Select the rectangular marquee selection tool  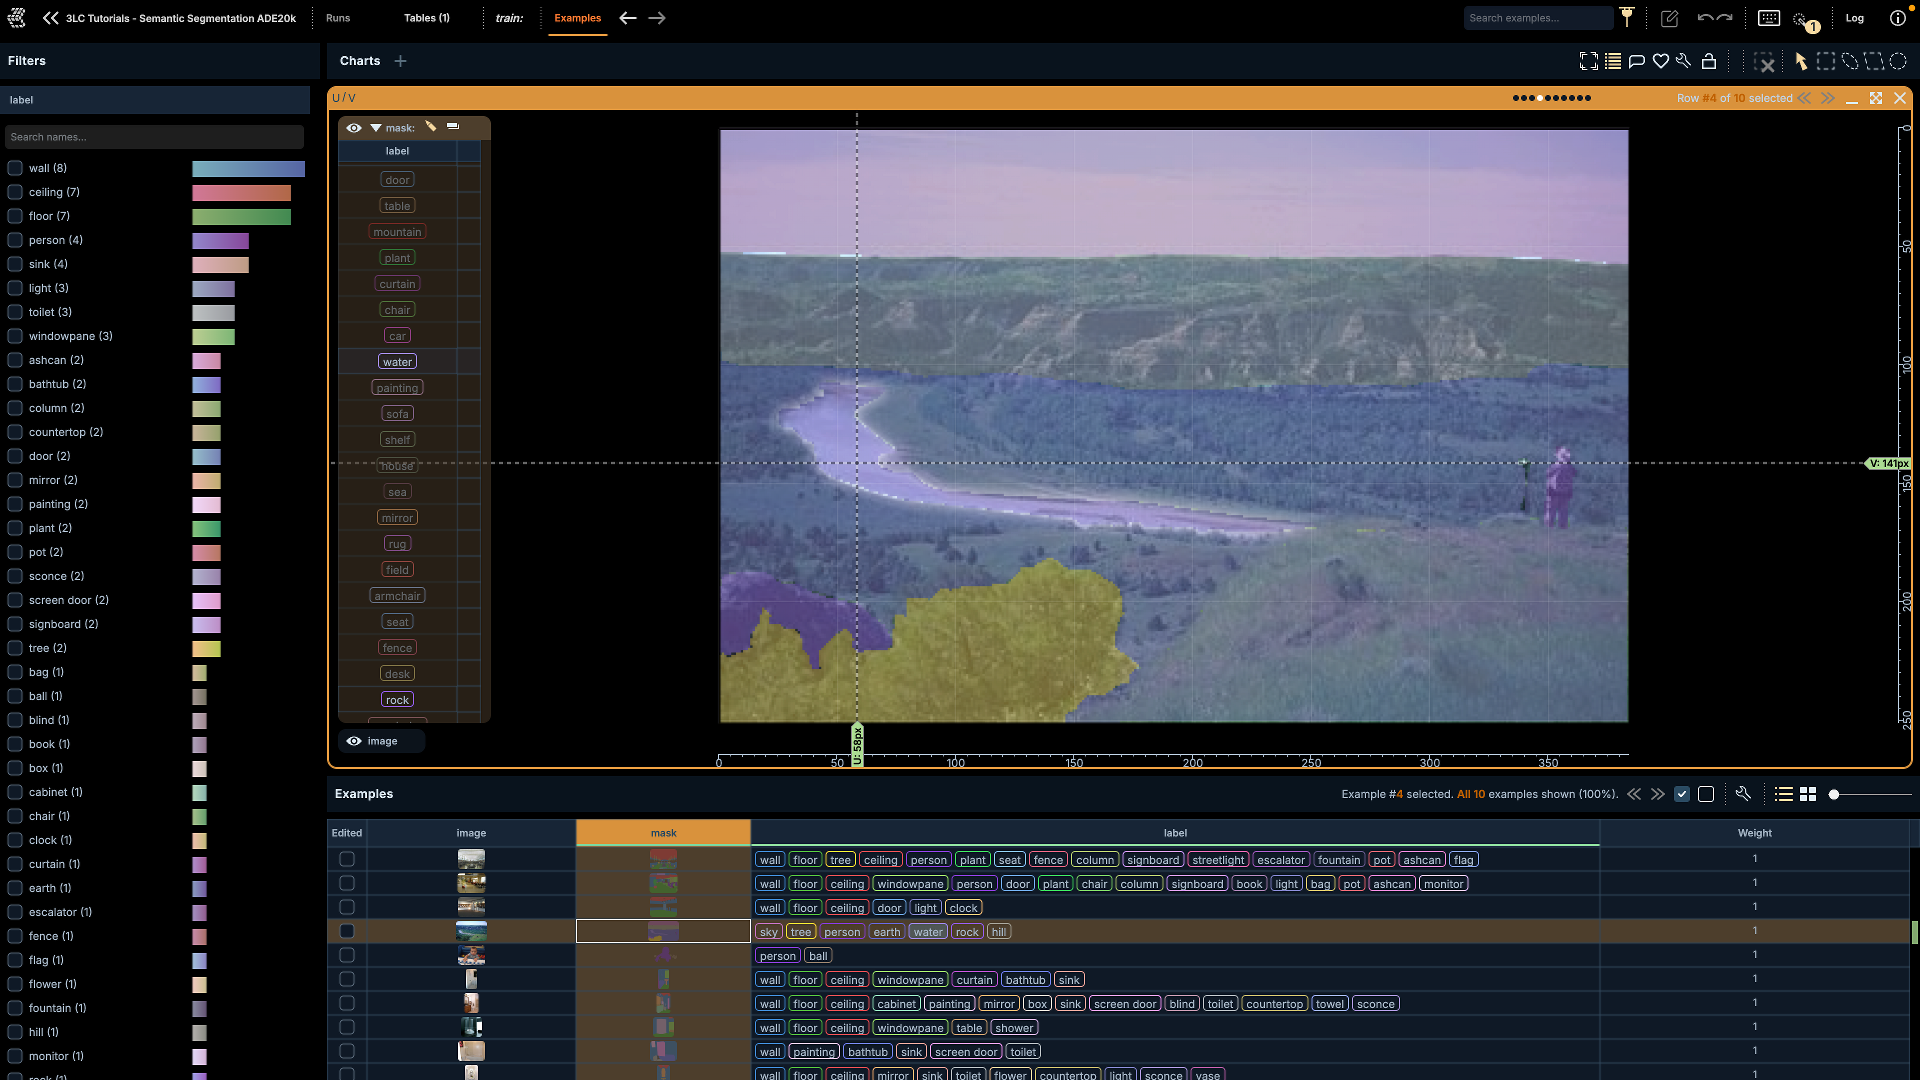point(1826,61)
